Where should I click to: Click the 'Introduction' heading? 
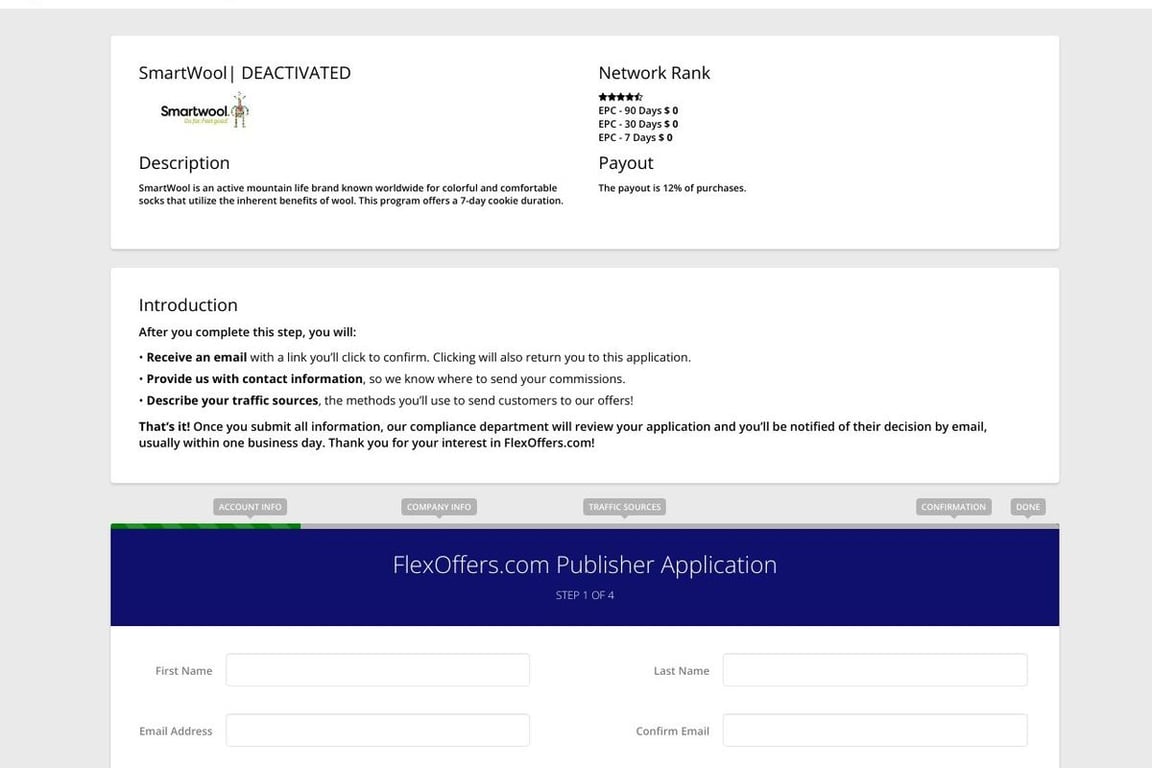pyautogui.click(x=188, y=305)
